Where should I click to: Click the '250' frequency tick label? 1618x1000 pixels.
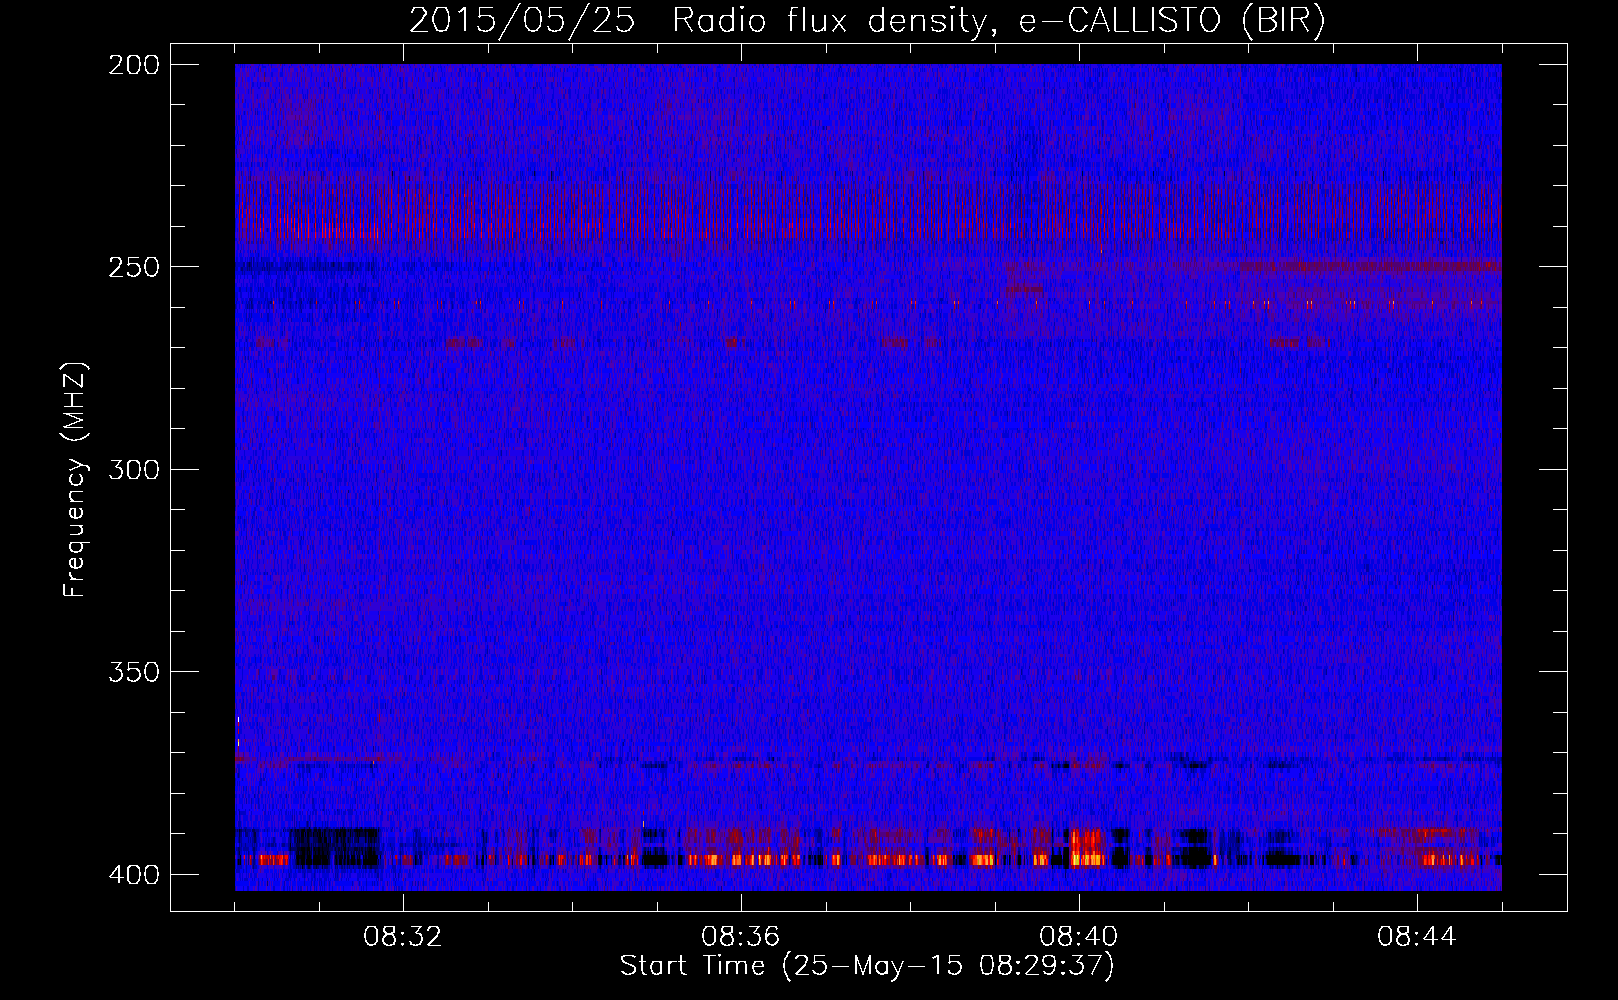(x=134, y=267)
